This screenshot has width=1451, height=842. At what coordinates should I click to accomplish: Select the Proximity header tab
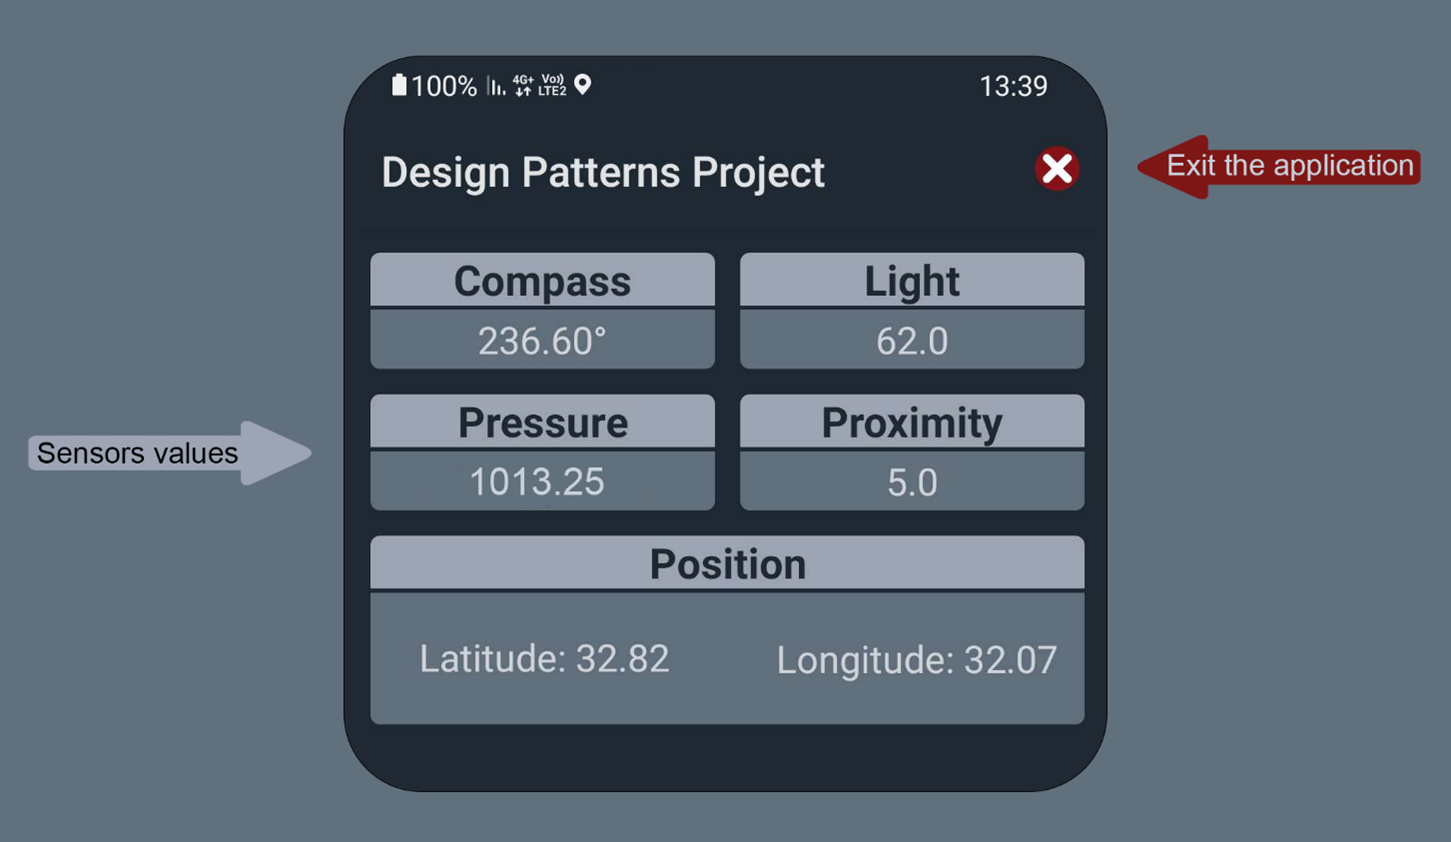(912, 422)
